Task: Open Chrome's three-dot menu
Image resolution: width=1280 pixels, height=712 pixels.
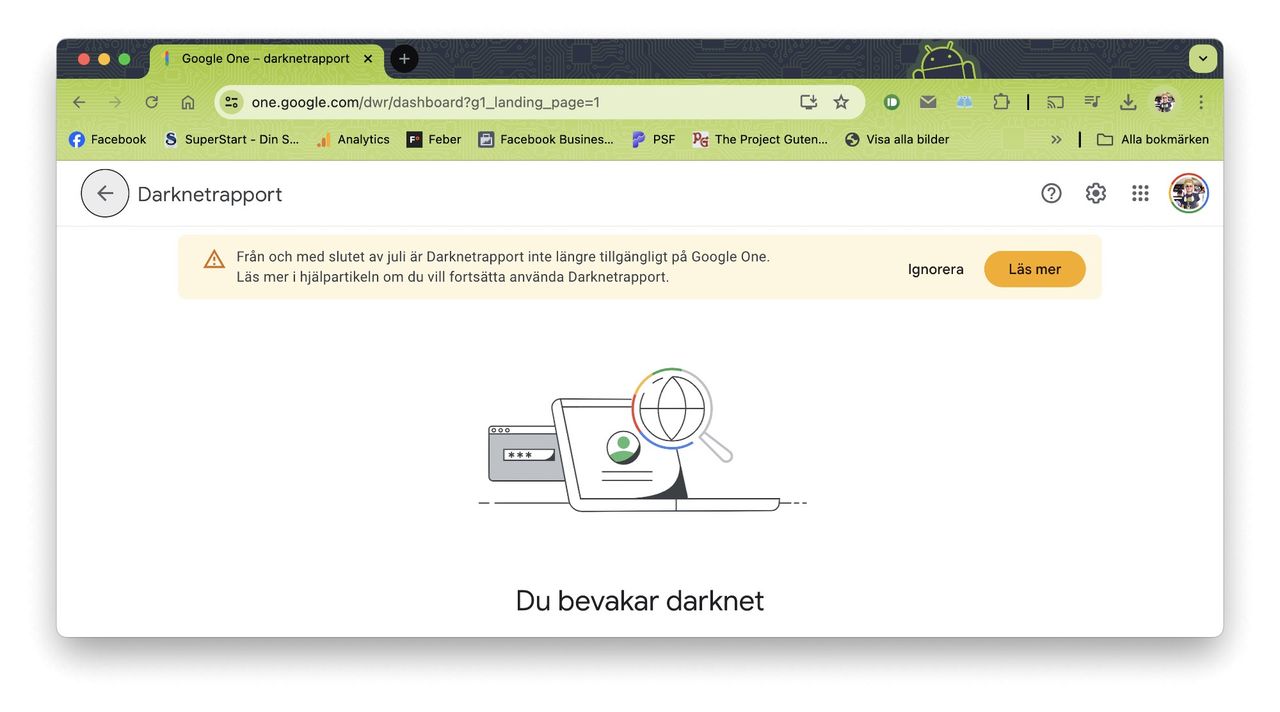Action: point(1200,101)
